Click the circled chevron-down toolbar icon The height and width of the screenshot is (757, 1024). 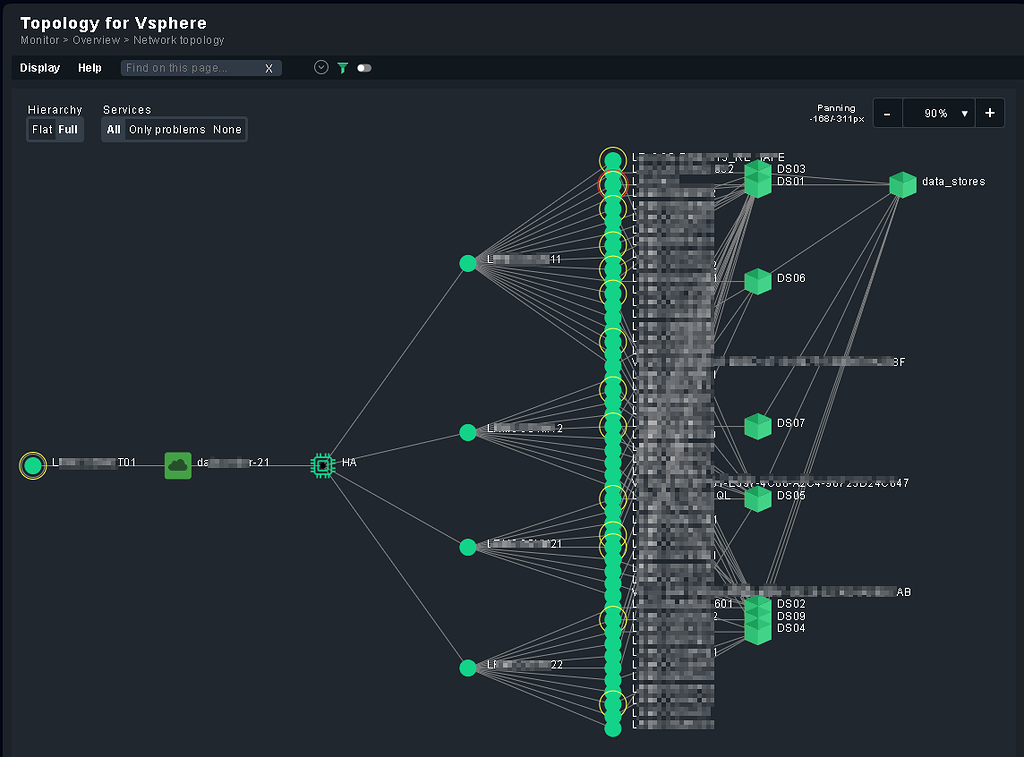(320, 68)
